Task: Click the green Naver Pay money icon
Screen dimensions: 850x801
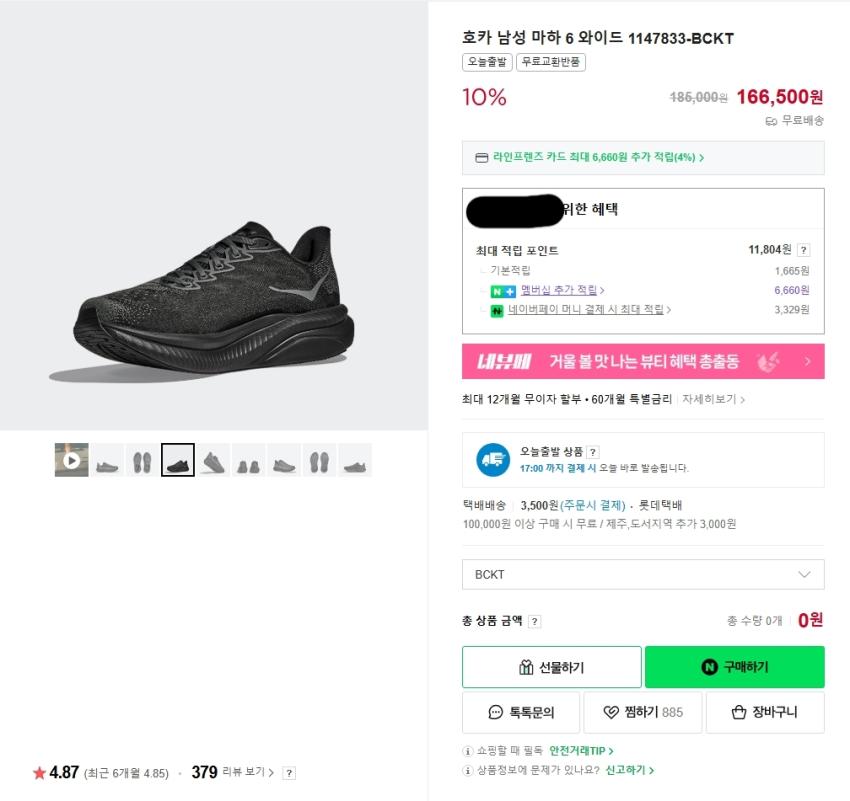Action: 496,310
